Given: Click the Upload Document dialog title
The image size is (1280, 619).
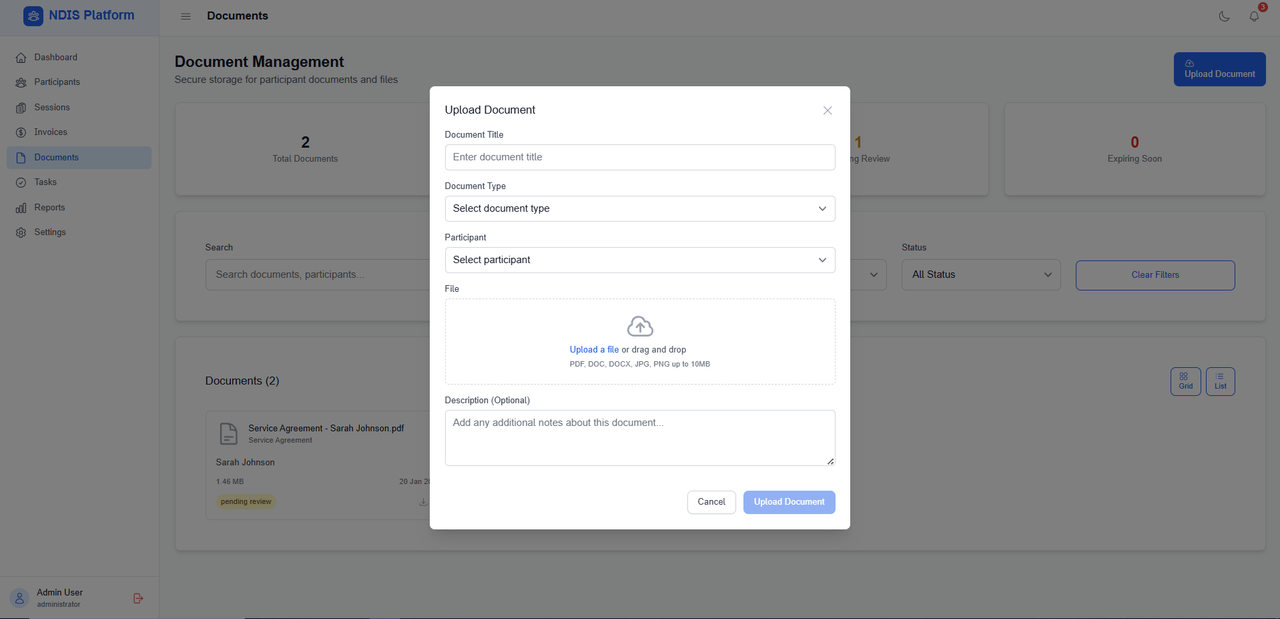Looking at the screenshot, I should (x=490, y=110).
